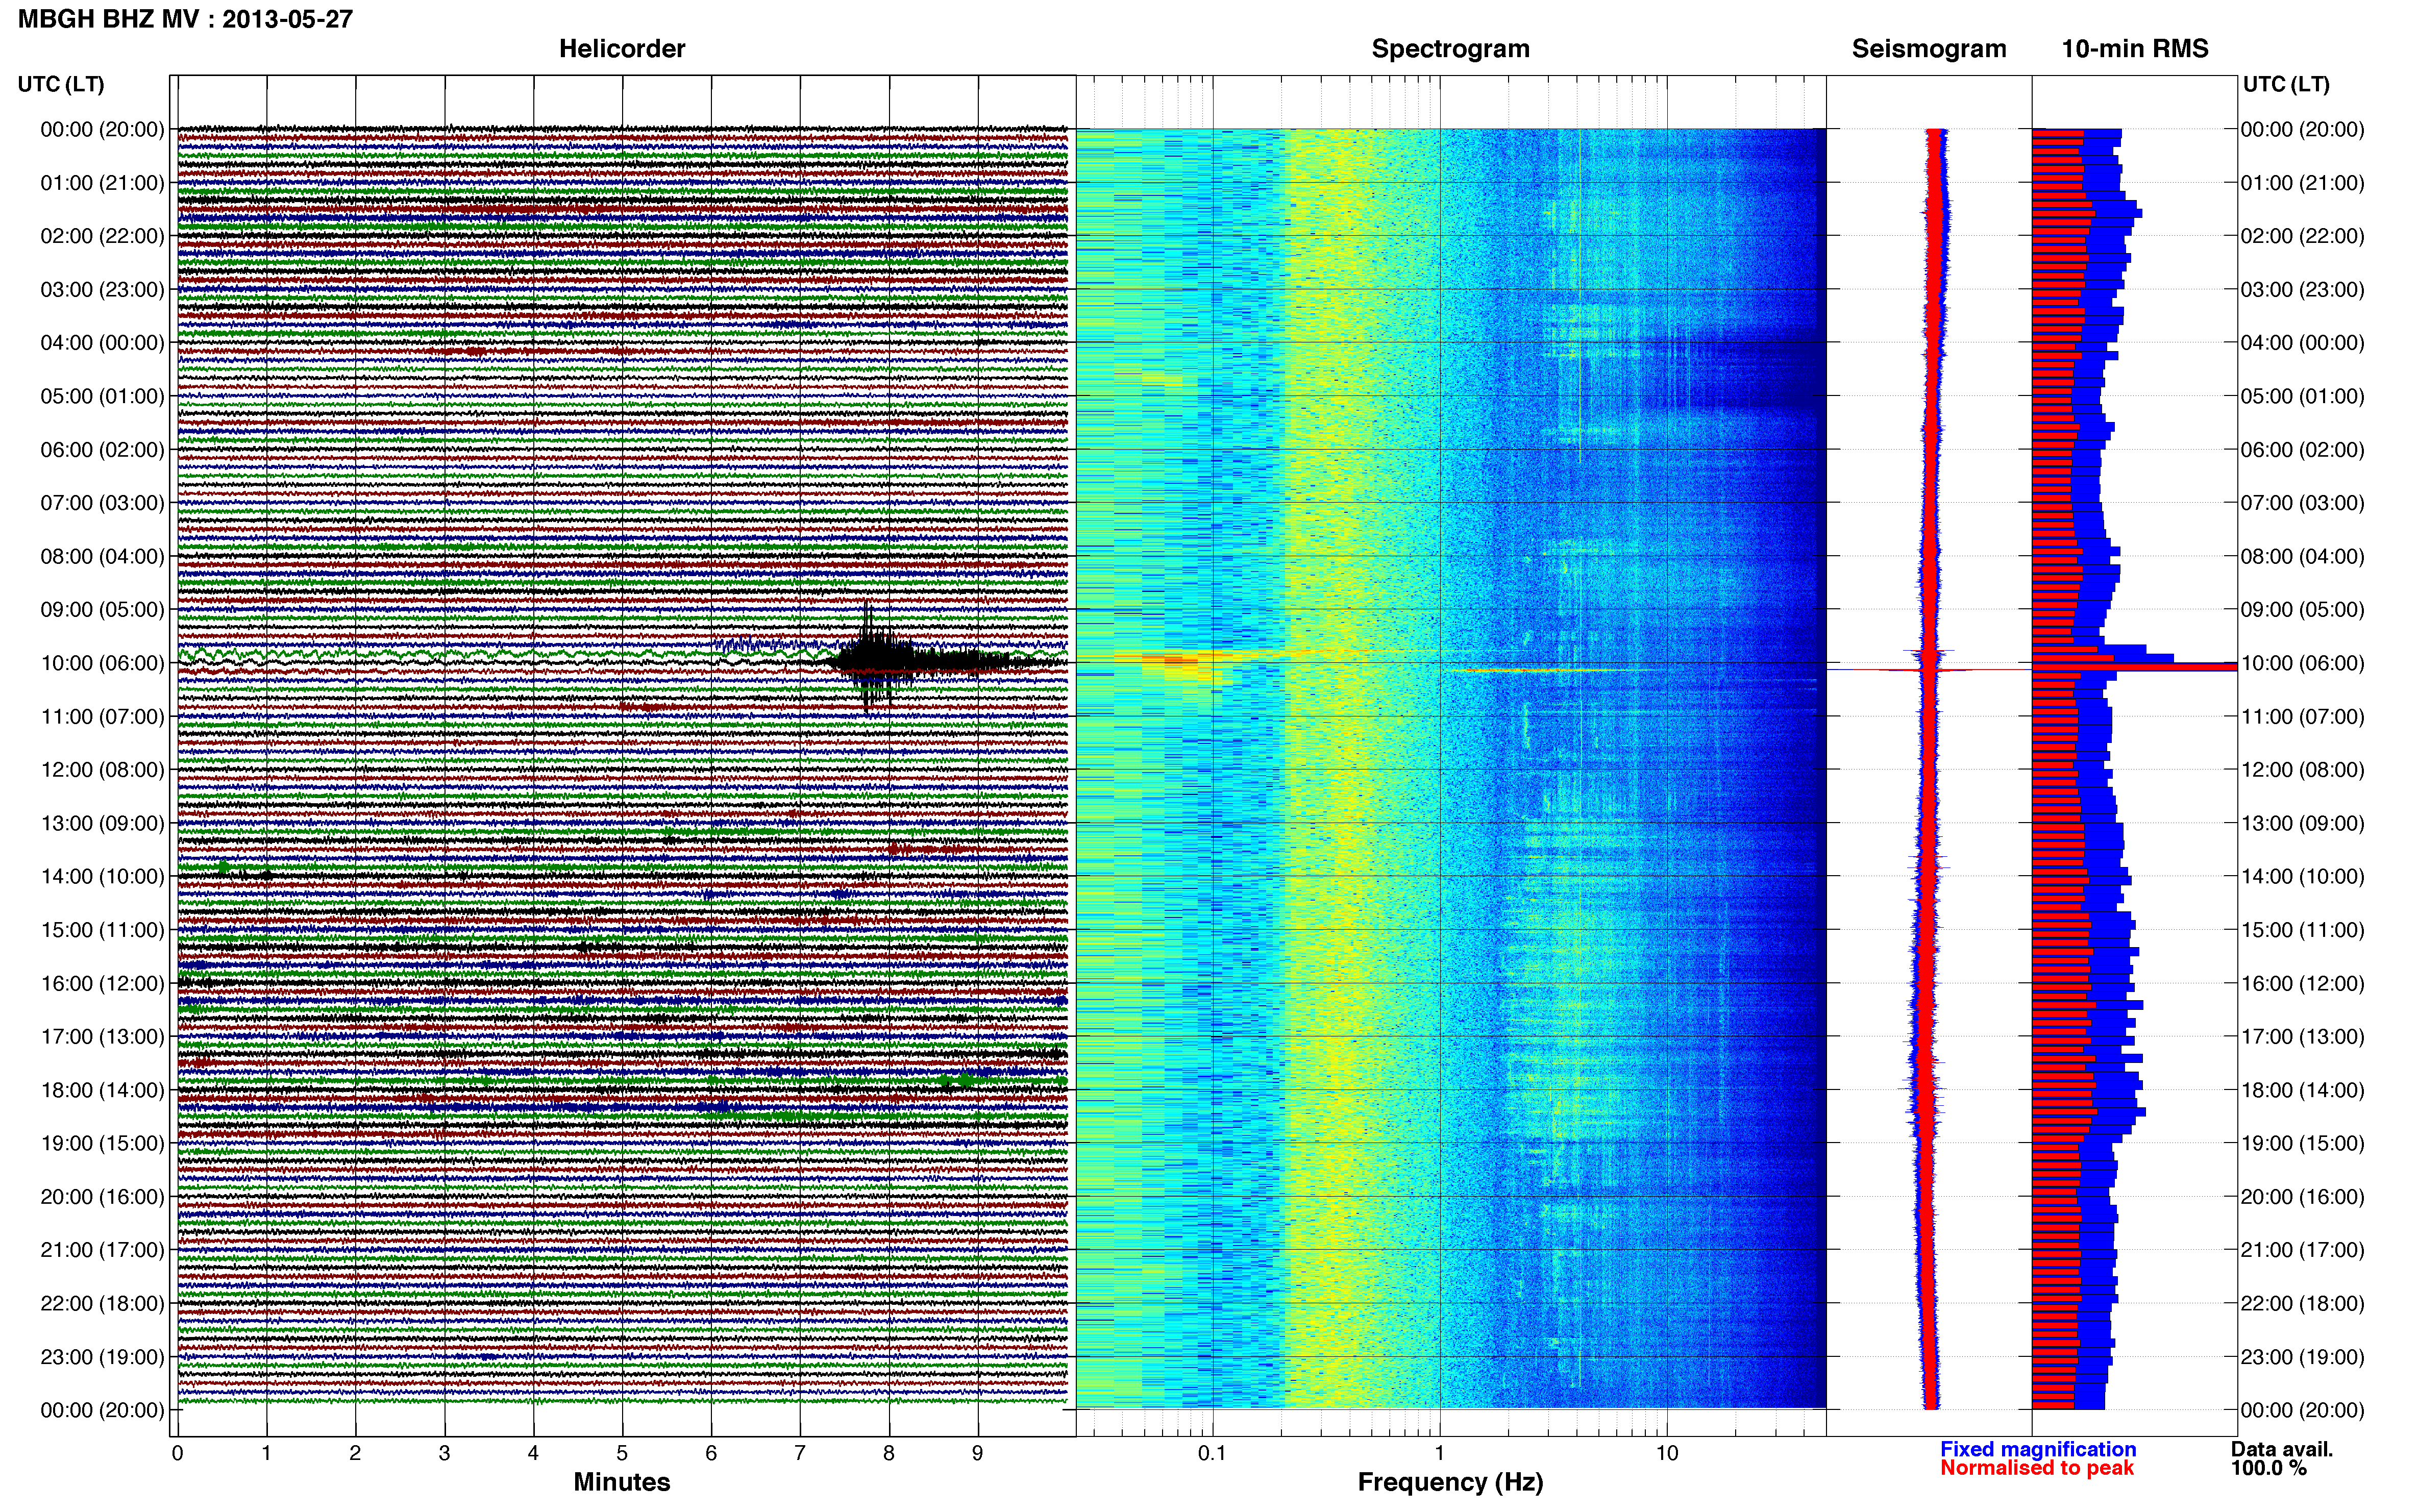Viewport: 2419px width, 1512px height.
Task: Click '08:00 (04:00)' on the helicorder time axis
Action: pyautogui.click(x=102, y=556)
